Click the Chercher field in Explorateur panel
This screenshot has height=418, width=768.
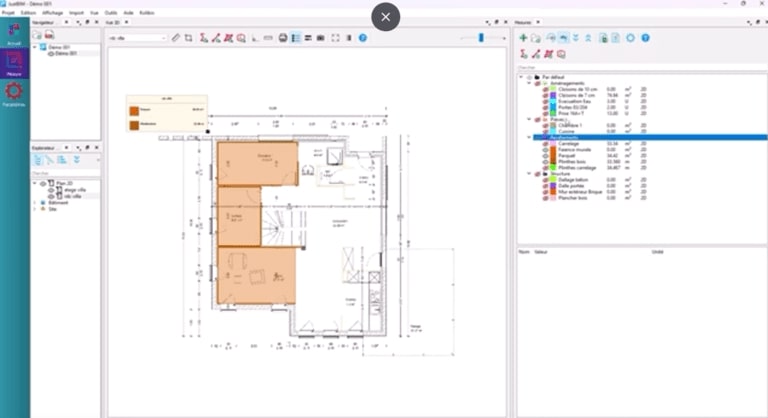click(66, 173)
